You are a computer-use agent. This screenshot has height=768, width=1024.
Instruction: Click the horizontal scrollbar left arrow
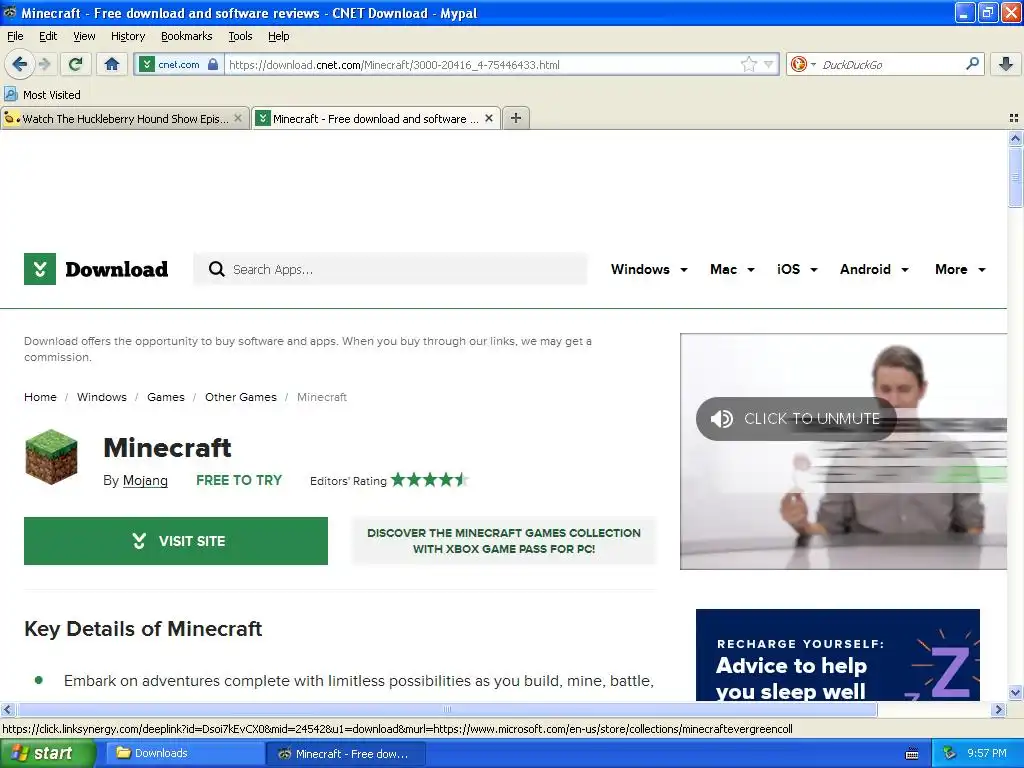pos(7,709)
